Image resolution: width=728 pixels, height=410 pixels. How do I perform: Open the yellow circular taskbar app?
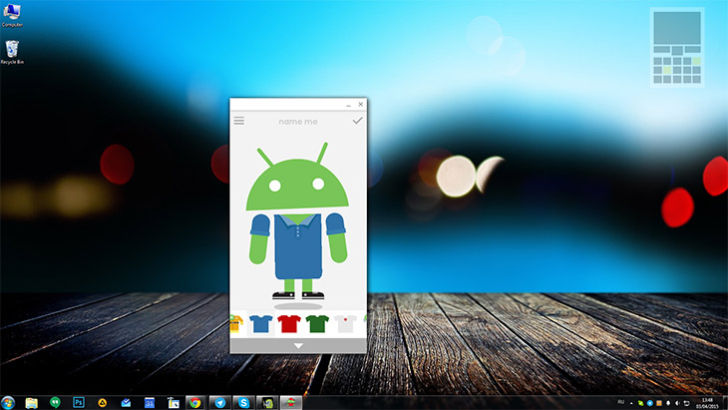tap(102, 403)
